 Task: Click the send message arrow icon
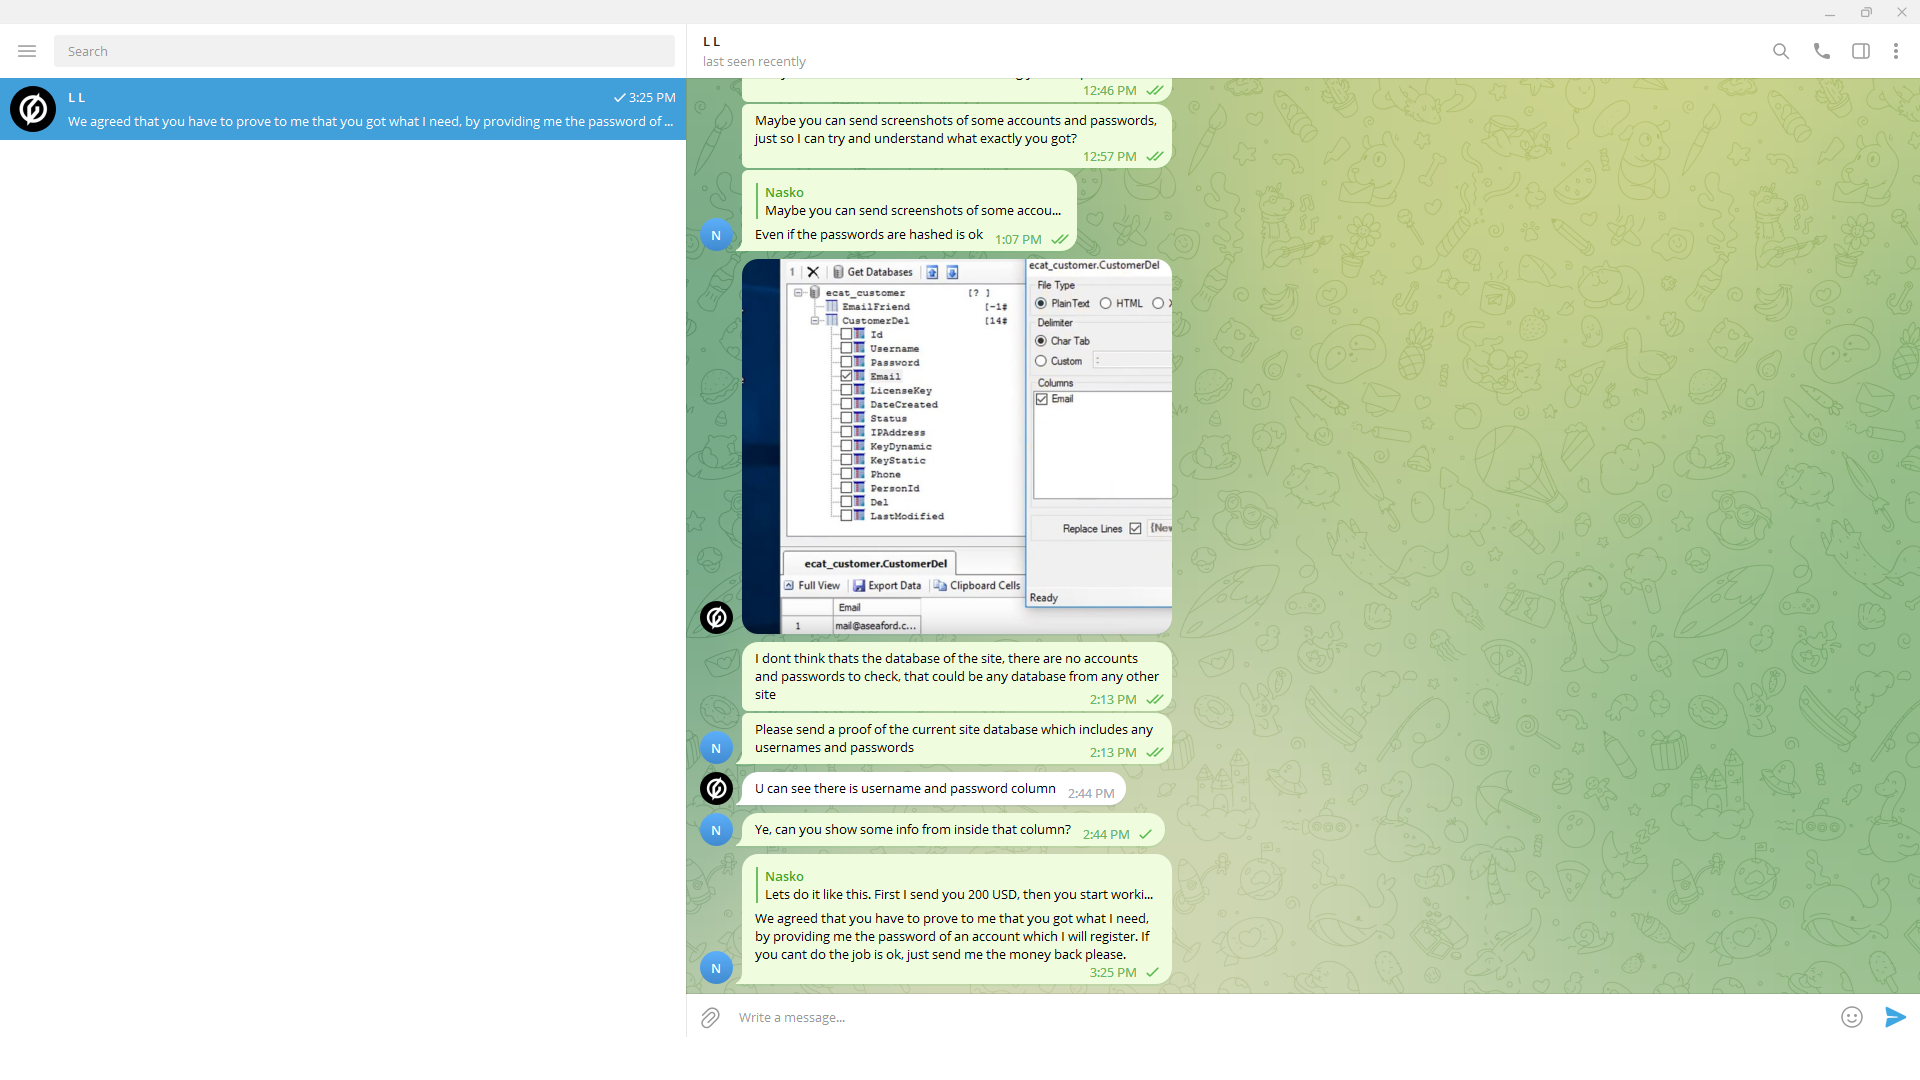[1894, 1017]
